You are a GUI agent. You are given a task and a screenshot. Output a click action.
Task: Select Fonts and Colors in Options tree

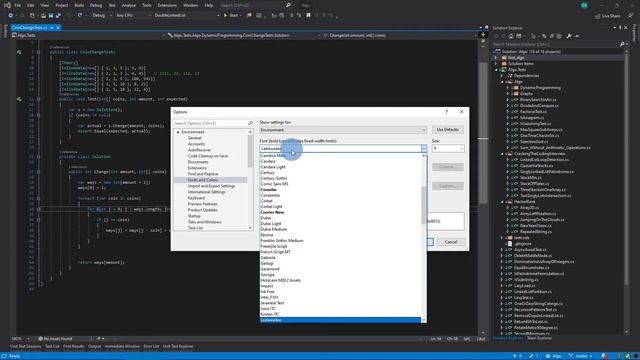[x=203, y=180]
